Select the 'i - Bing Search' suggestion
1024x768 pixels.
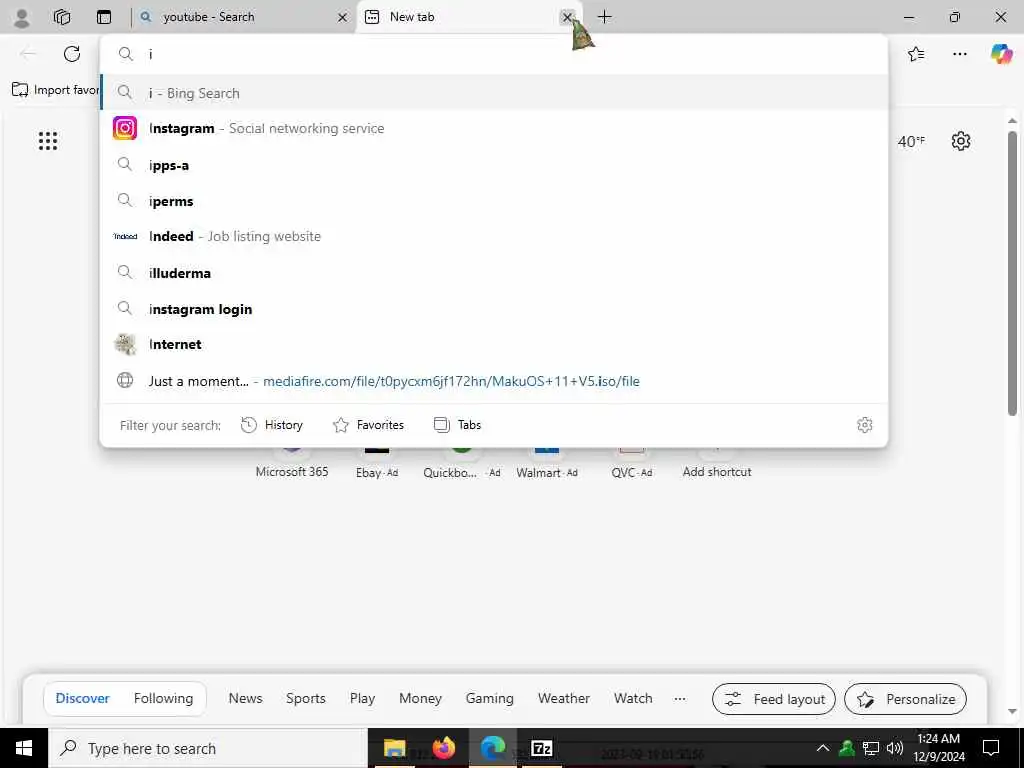click(494, 93)
